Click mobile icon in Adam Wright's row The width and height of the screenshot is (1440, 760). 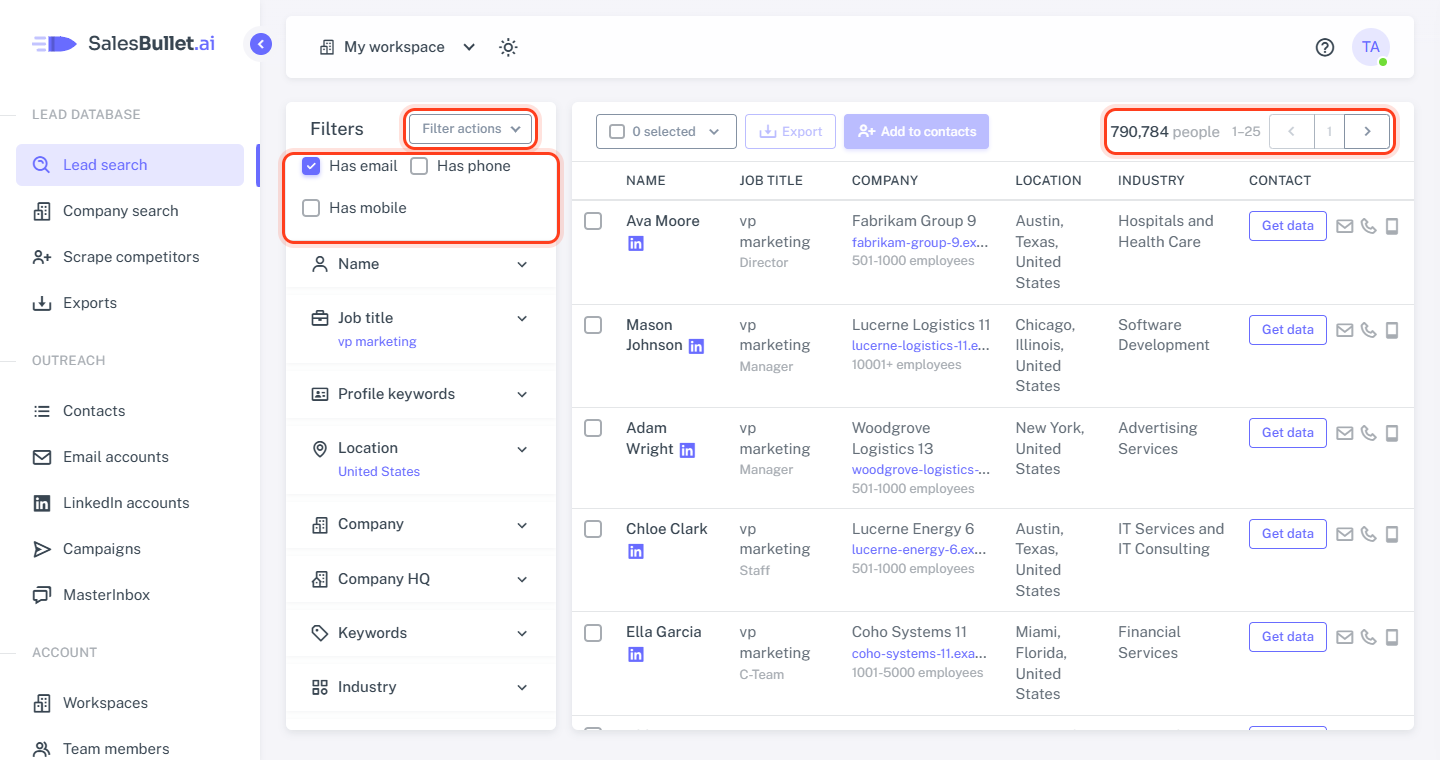(x=1392, y=433)
